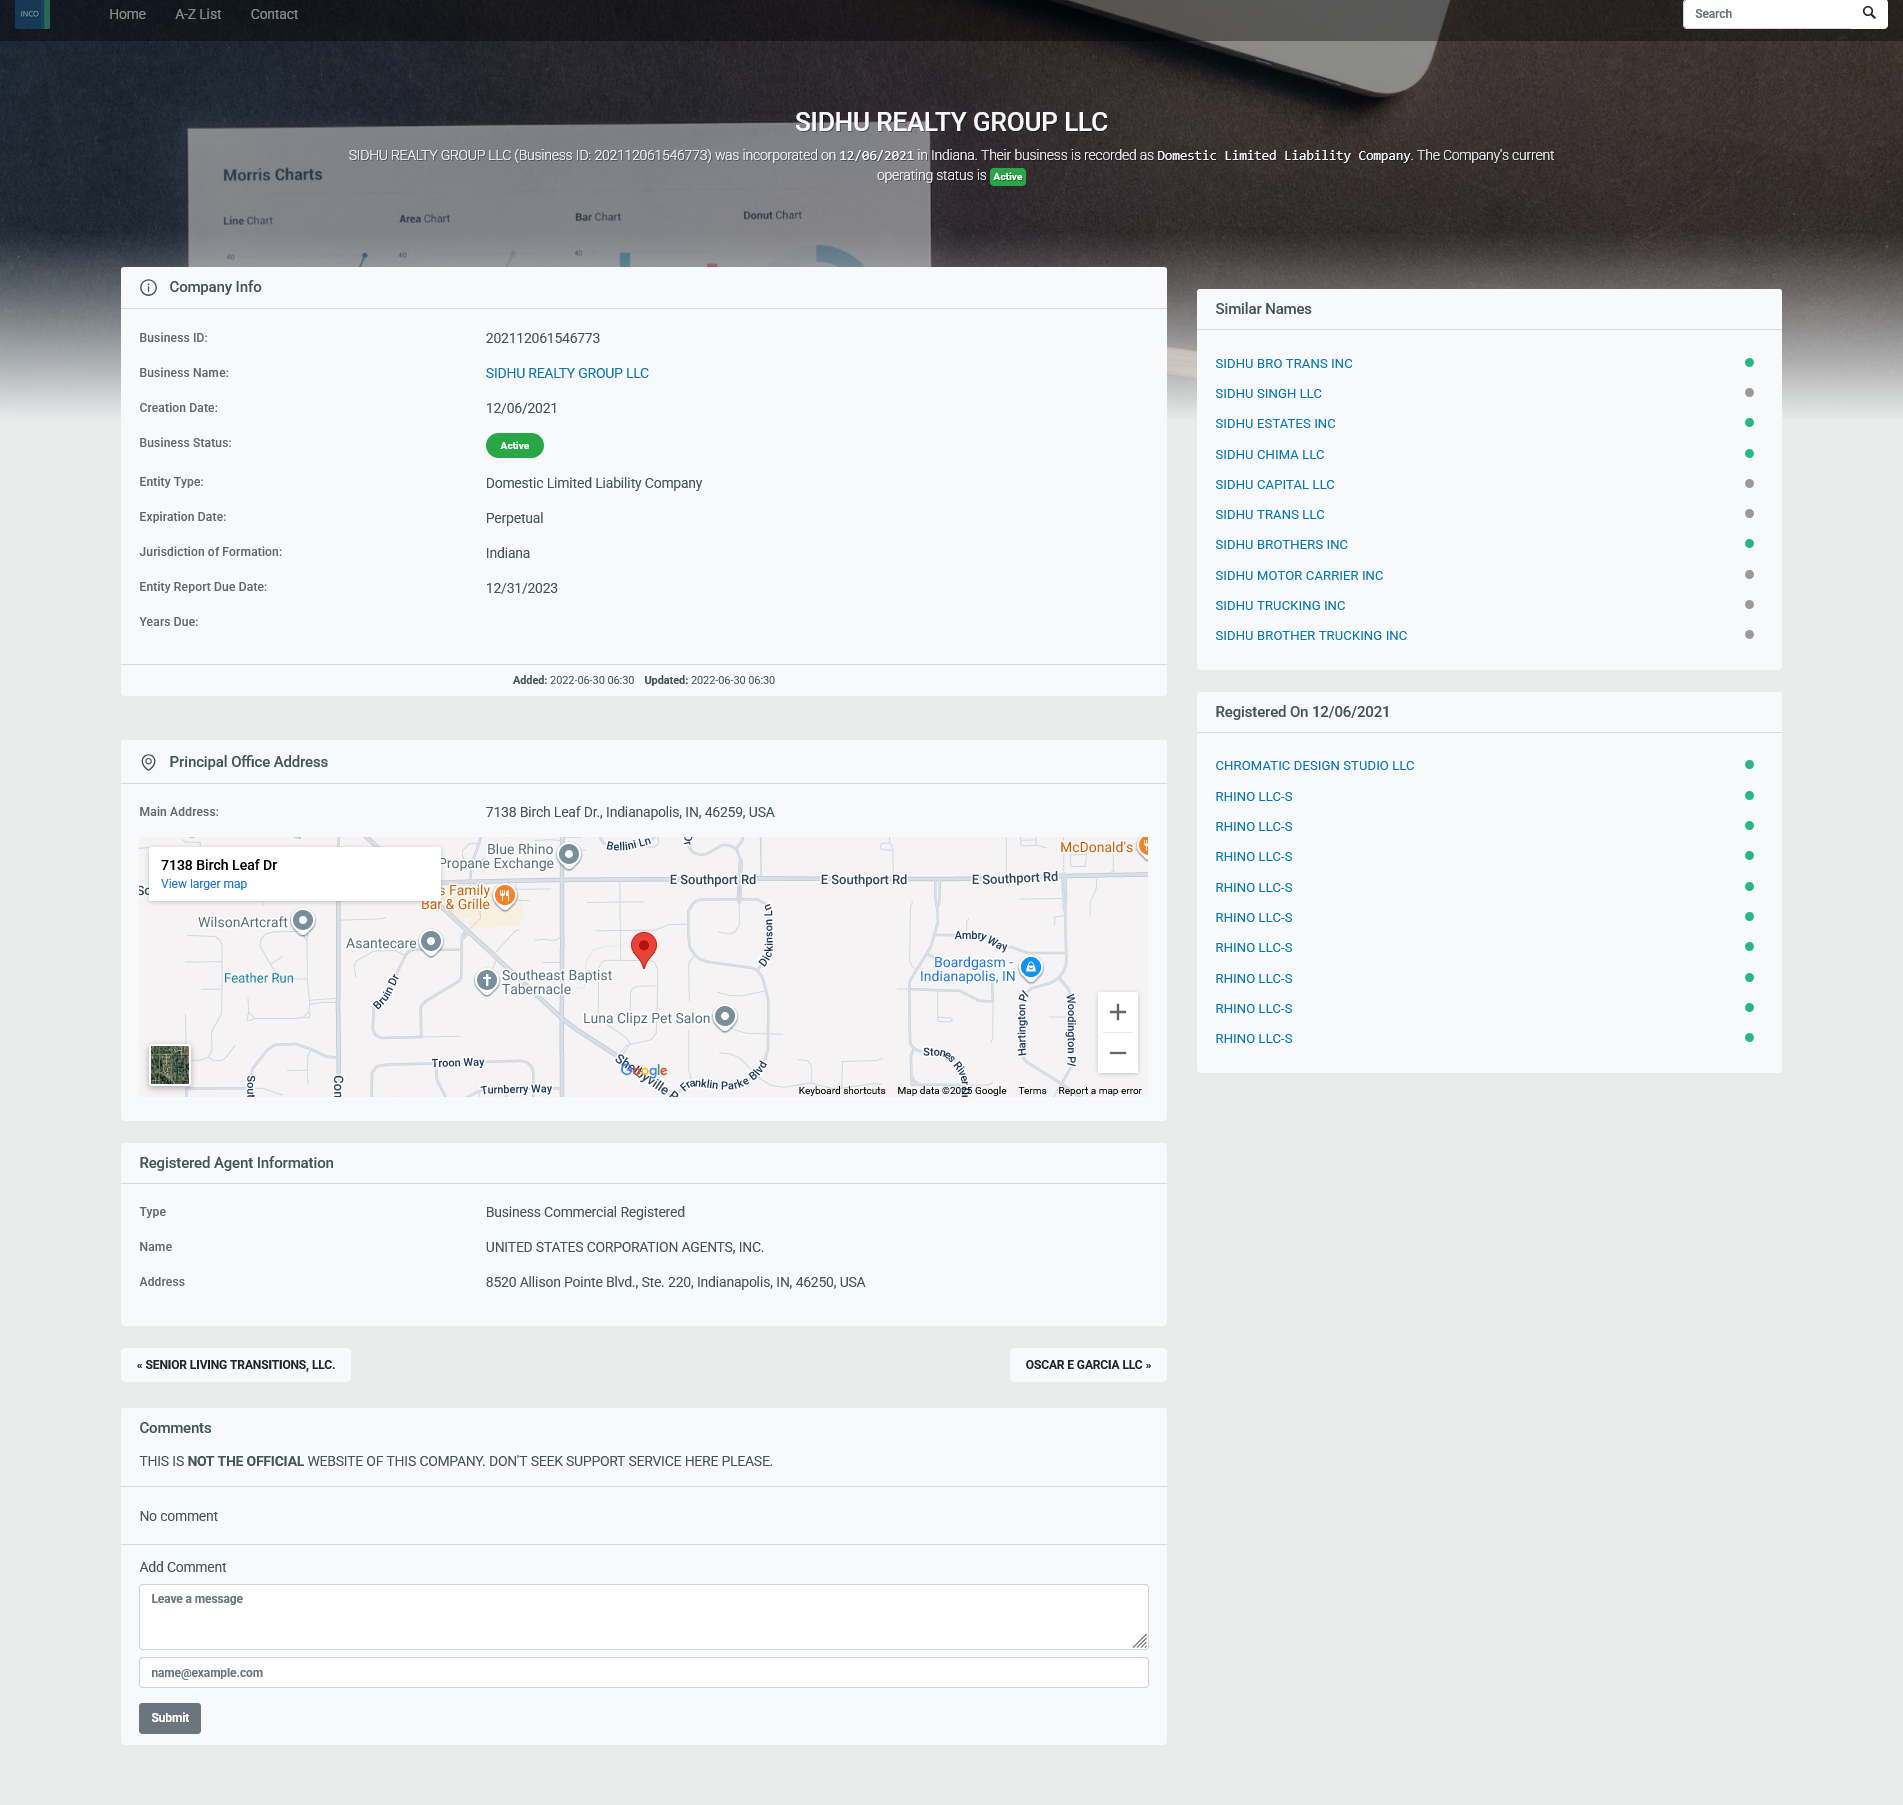Zoom out on the map
Image resolution: width=1903 pixels, height=1805 pixels.
pyautogui.click(x=1117, y=1053)
